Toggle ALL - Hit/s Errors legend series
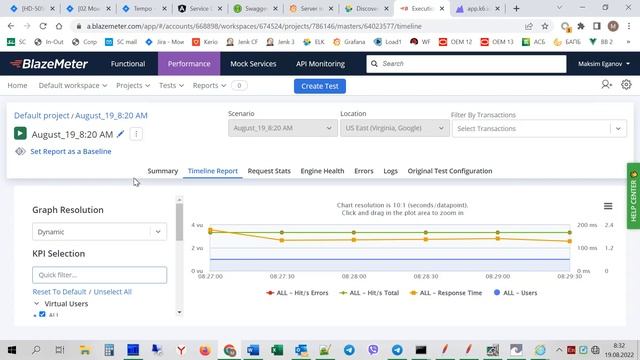 point(297,293)
